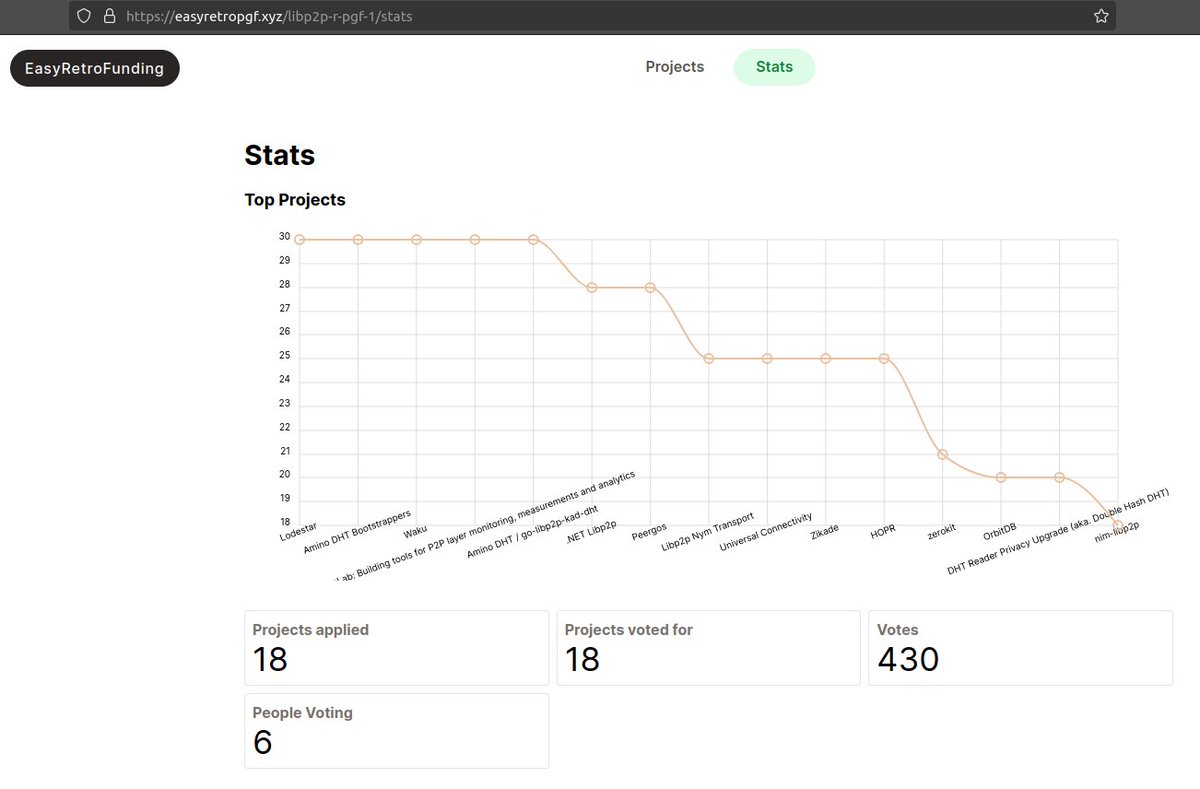Click the Amino DHT Bootstrappers data point
Screen dimensions: 1200x789
[x=358, y=240]
